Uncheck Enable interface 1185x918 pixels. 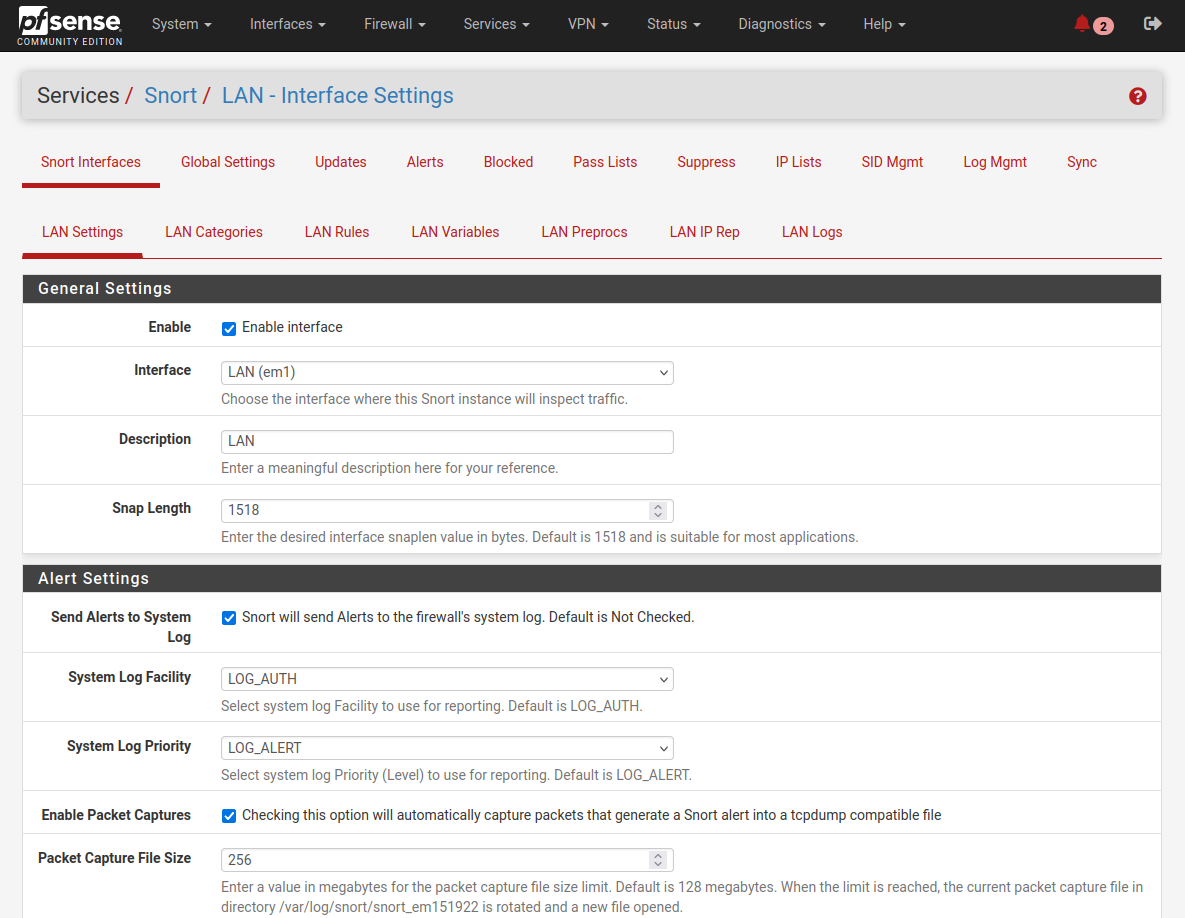pos(229,328)
